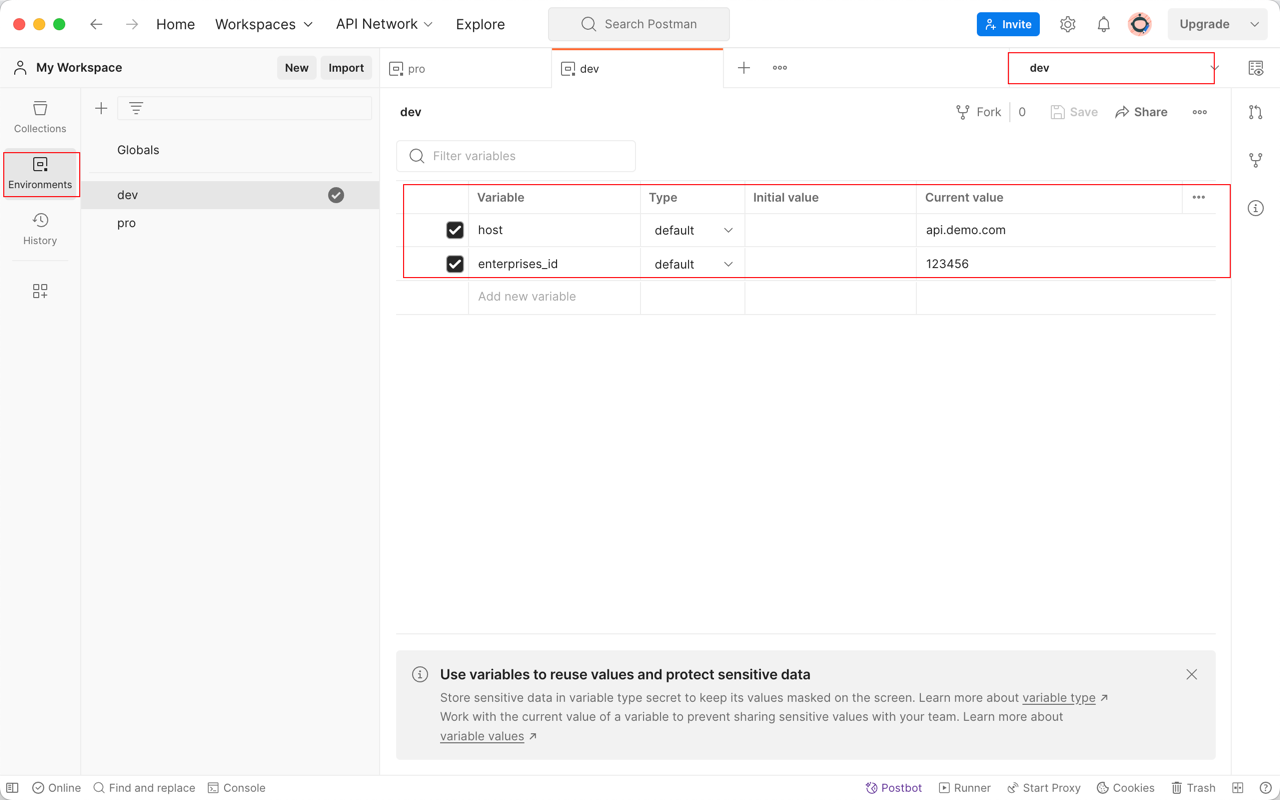This screenshot has width=1280, height=800.
Task: Open Postbot assistant
Action: click(x=894, y=788)
